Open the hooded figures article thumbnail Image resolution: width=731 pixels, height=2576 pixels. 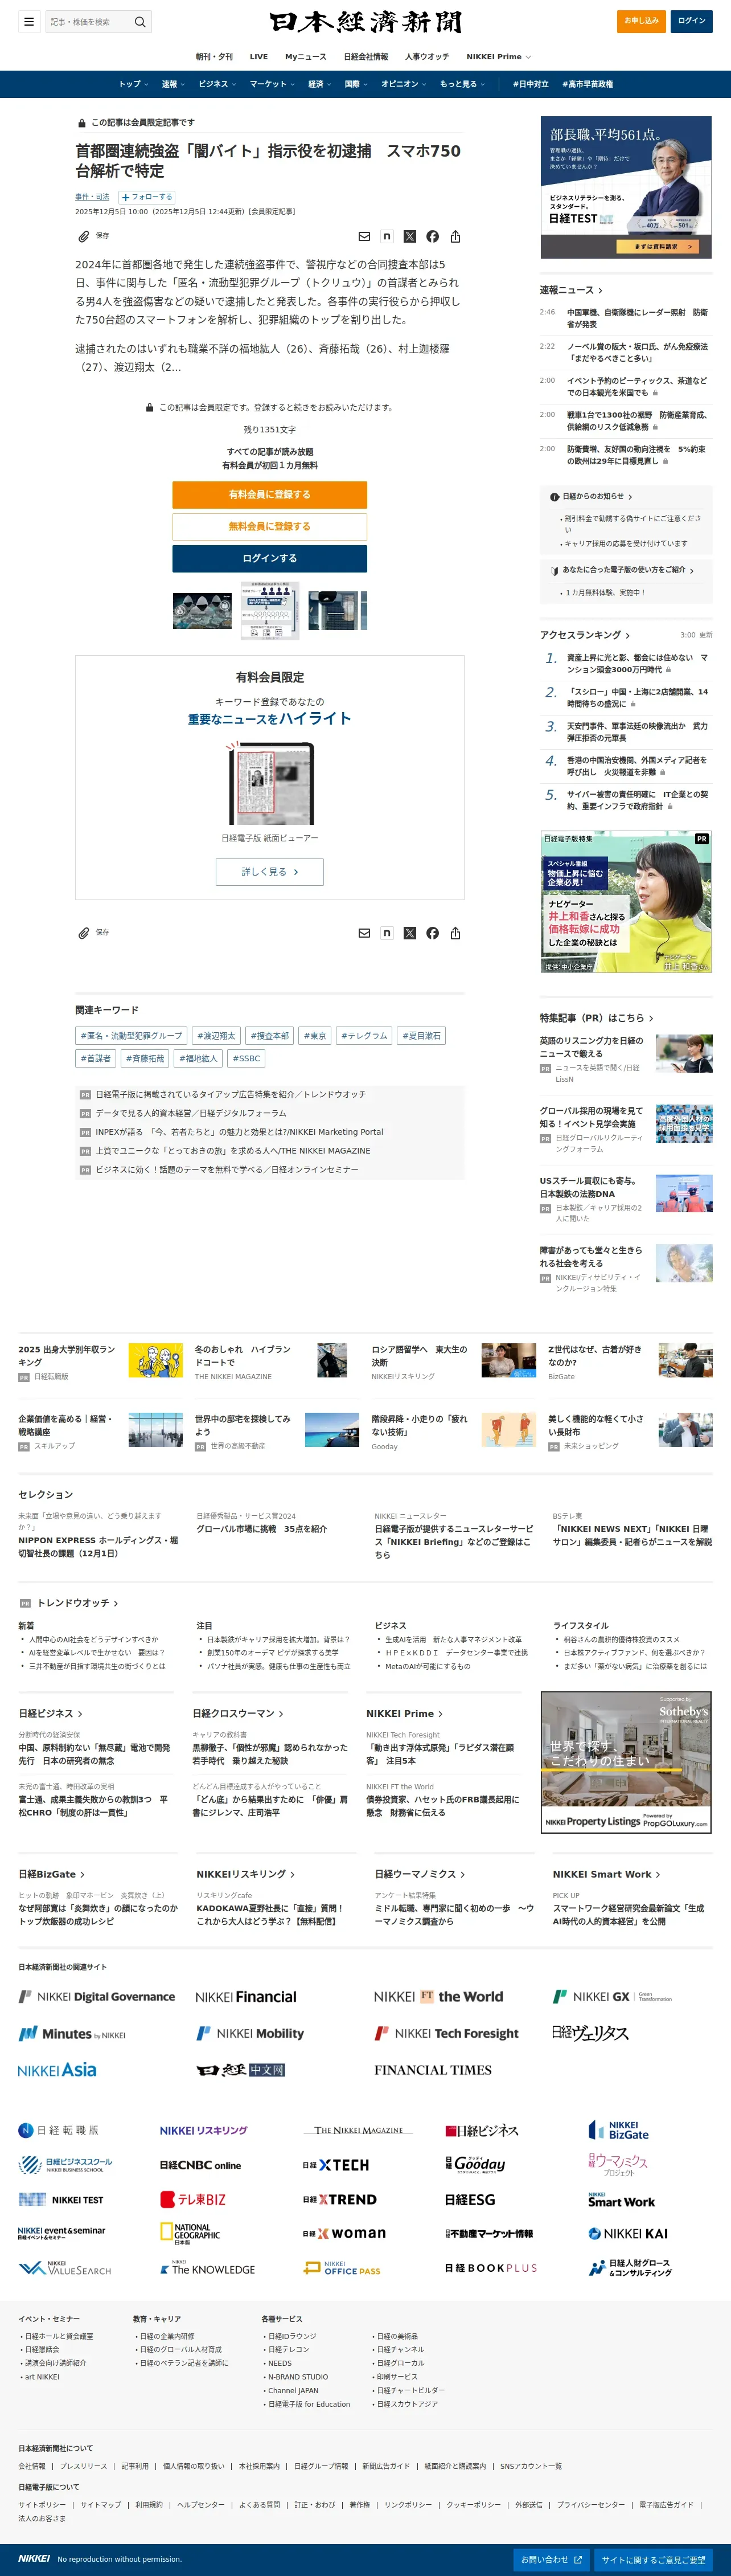(x=202, y=610)
